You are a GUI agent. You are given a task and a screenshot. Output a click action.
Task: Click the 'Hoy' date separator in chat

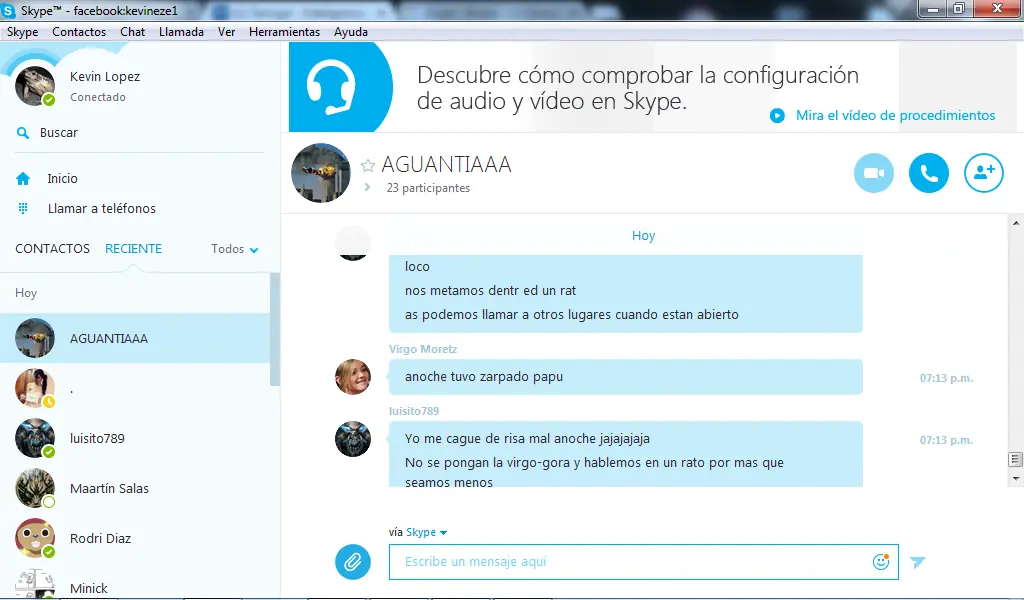tap(643, 236)
